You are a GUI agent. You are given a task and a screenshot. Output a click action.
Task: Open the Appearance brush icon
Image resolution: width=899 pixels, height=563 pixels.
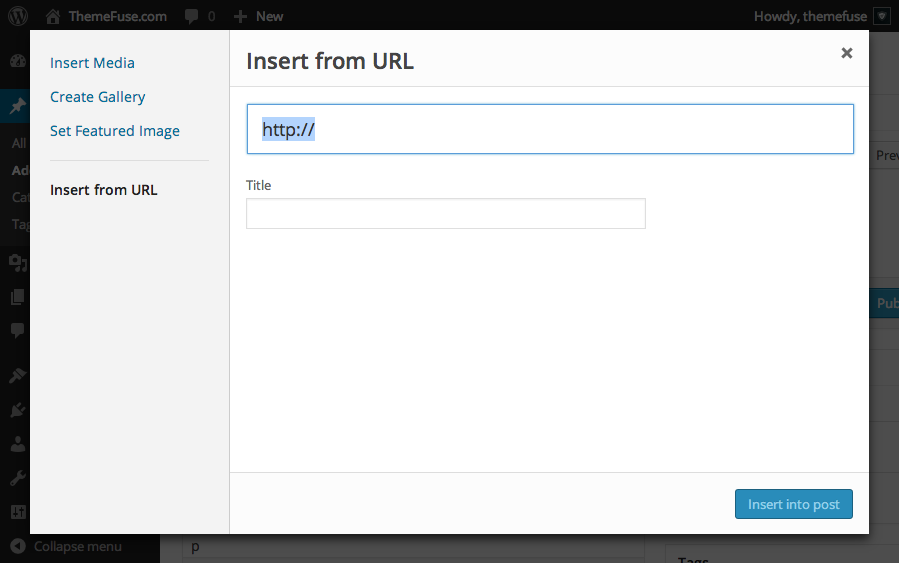[18, 376]
